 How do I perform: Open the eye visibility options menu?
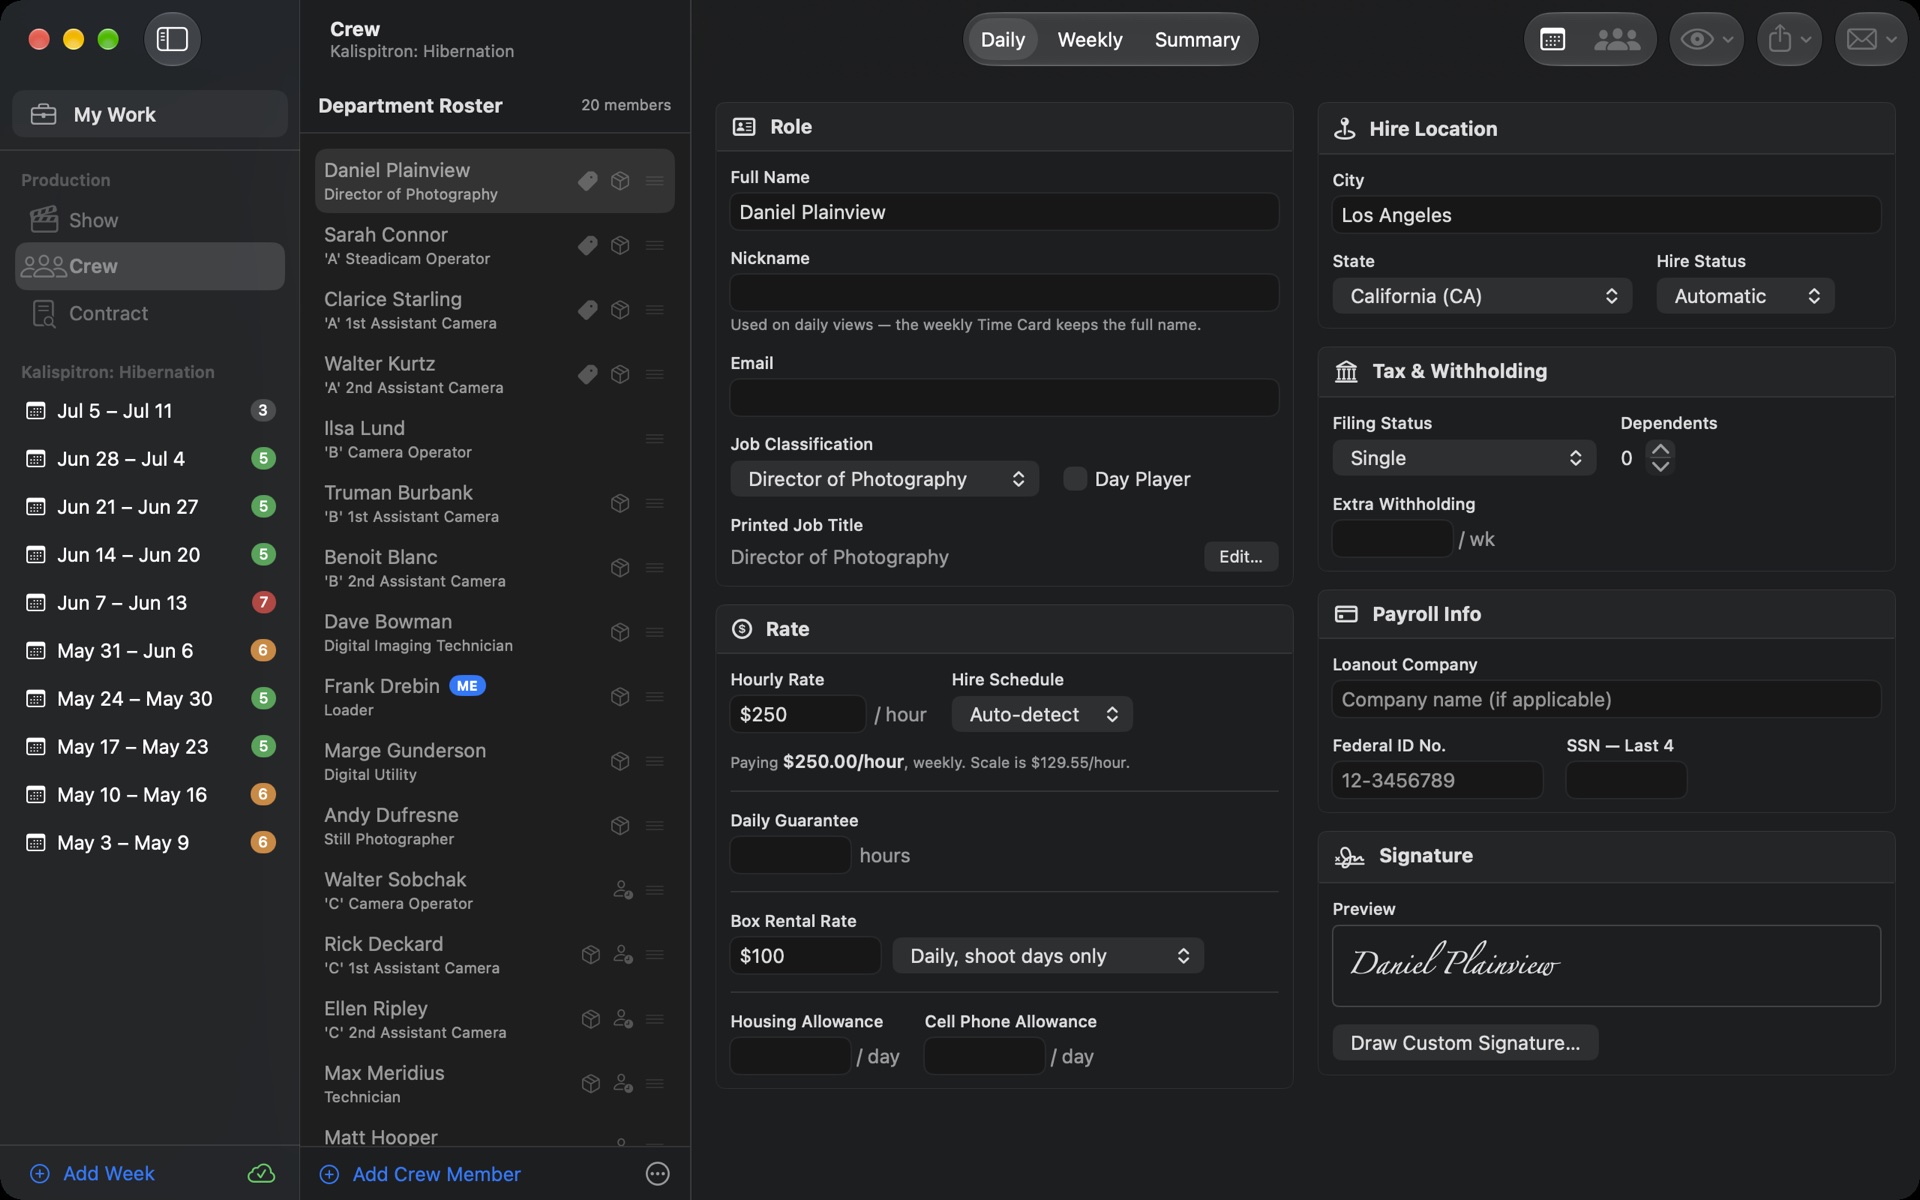coord(1706,39)
